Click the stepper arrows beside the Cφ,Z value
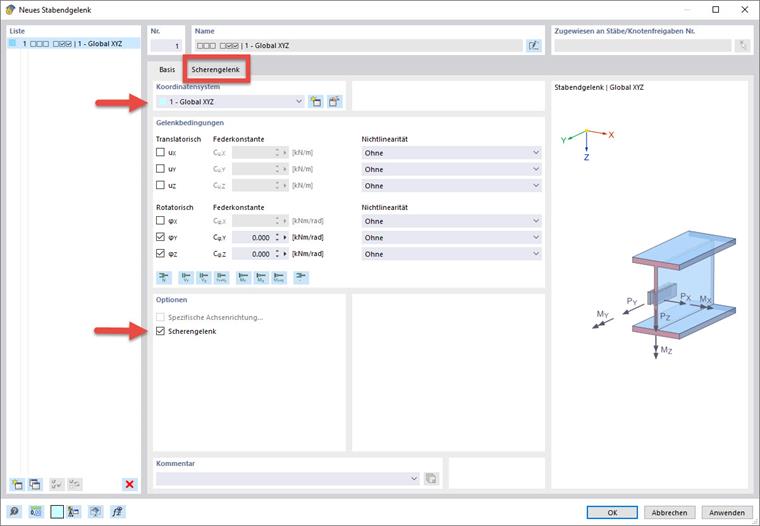 pyautogui.click(x=277, y=254)
